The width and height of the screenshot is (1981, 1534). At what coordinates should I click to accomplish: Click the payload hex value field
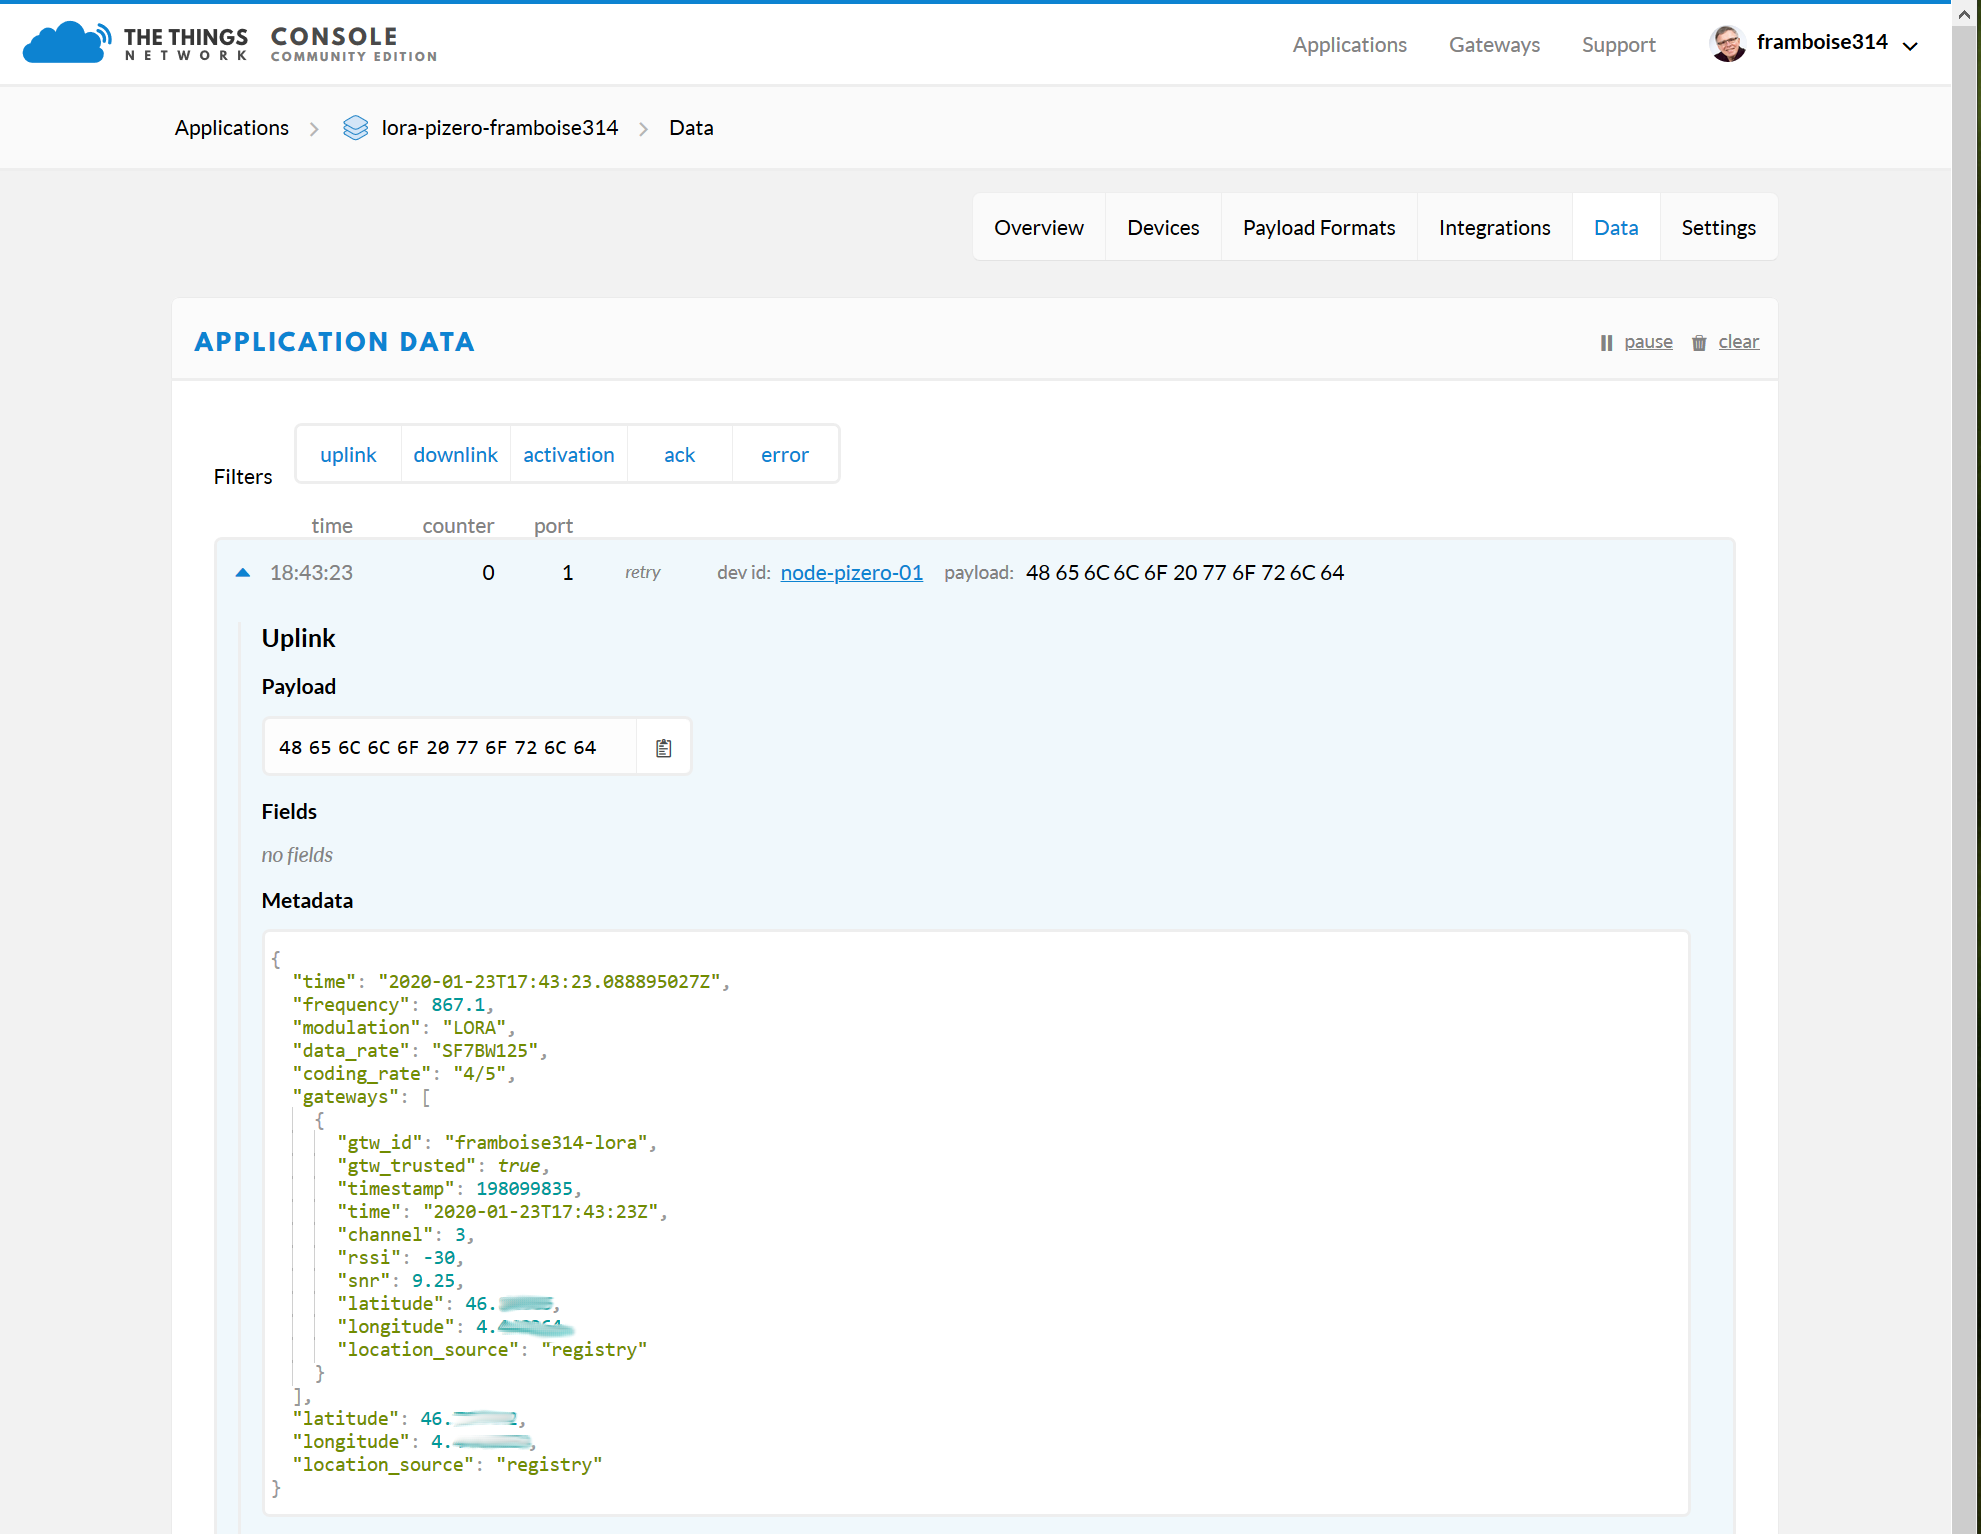click(x=450, y=747)
